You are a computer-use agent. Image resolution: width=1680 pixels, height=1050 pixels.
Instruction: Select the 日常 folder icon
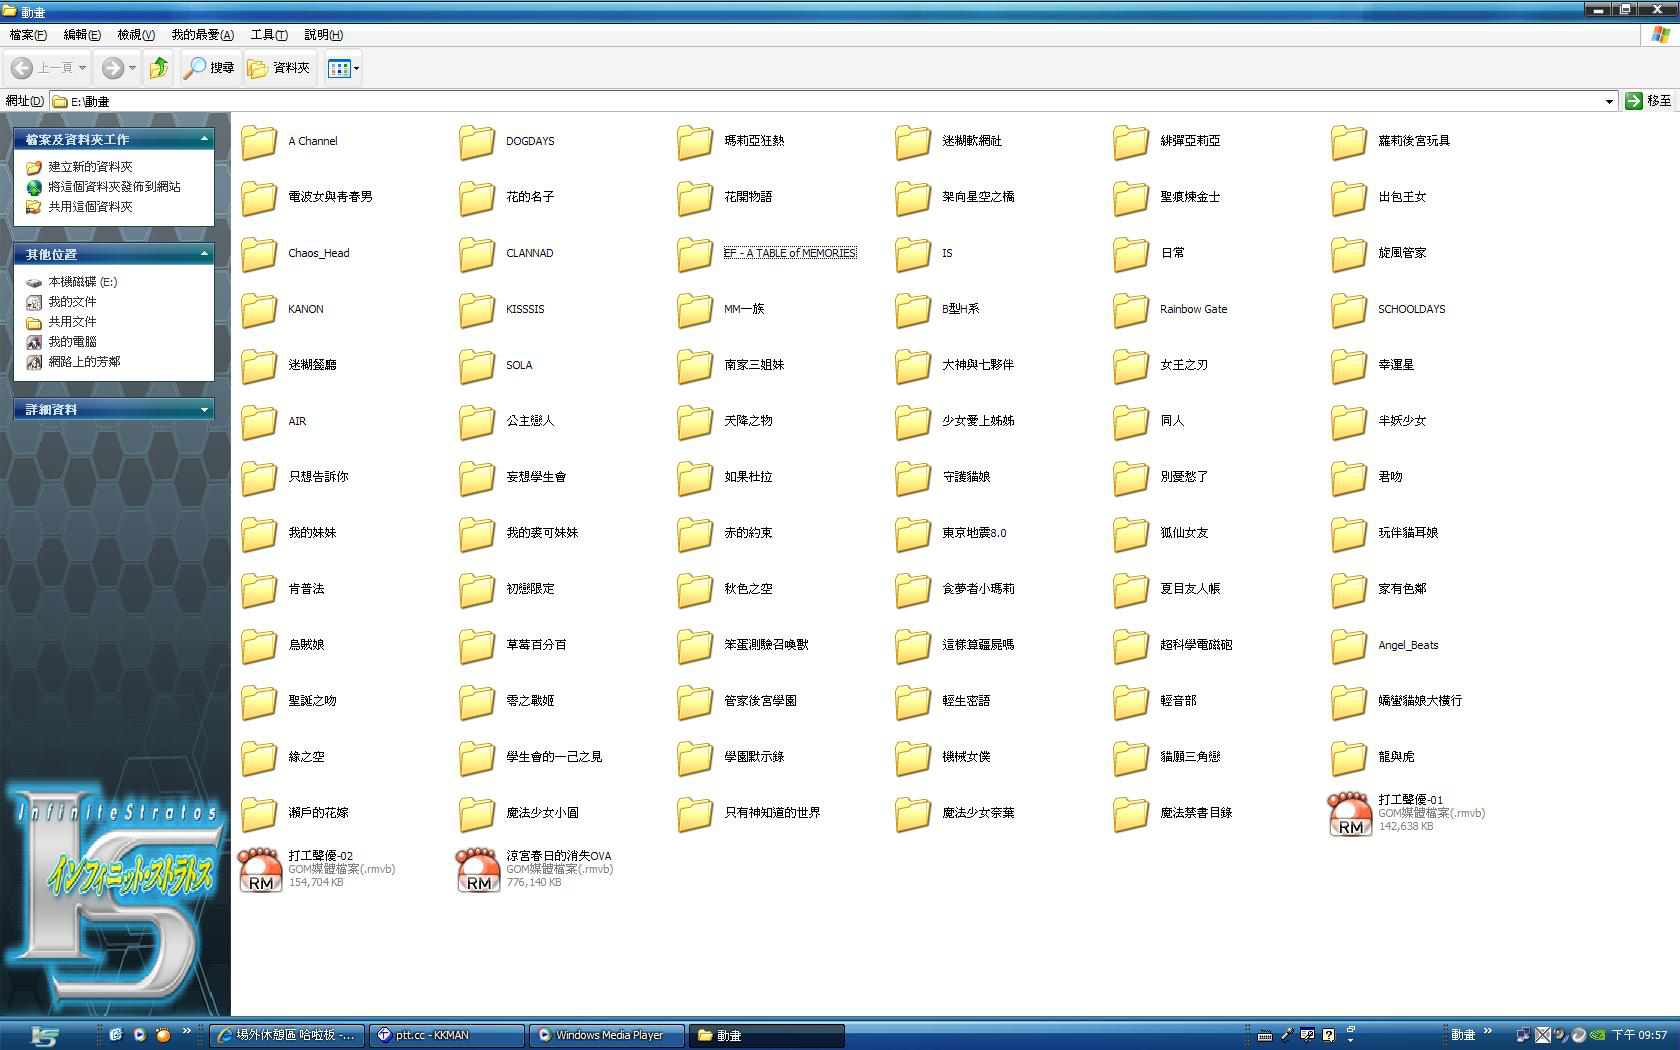[x=1131, y=254]
